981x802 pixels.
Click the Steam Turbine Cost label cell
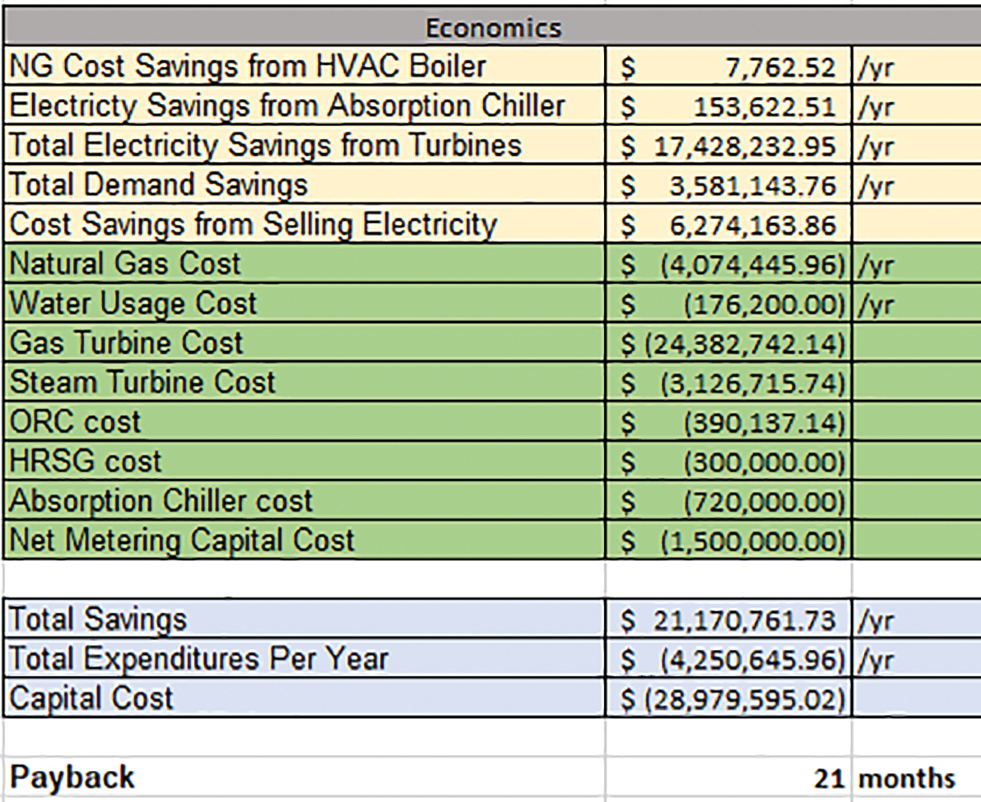click(x=142, y=382)
